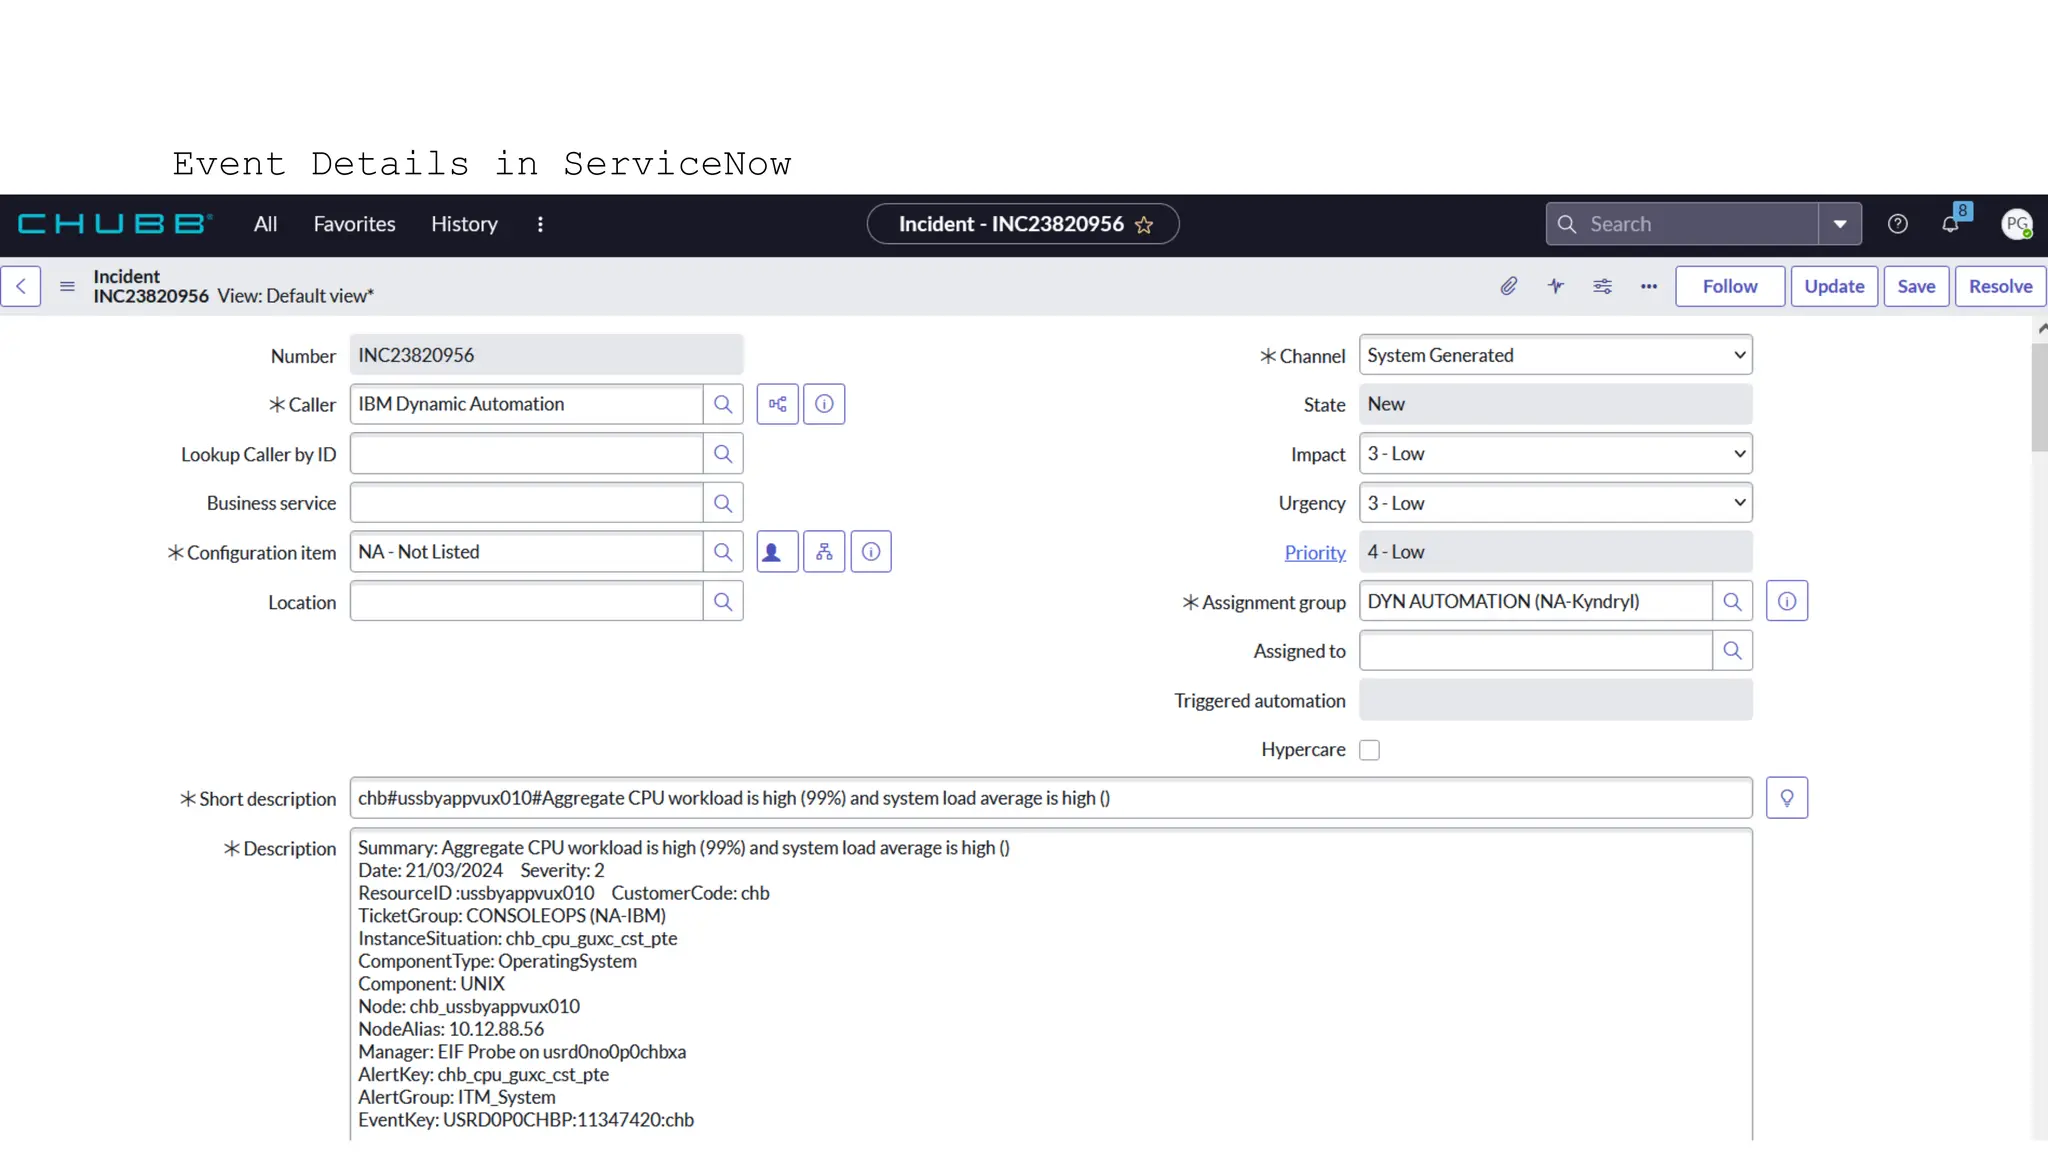Click the Business service field
The width and height of the screenshot is (2048, 1152).
[526, 503]
